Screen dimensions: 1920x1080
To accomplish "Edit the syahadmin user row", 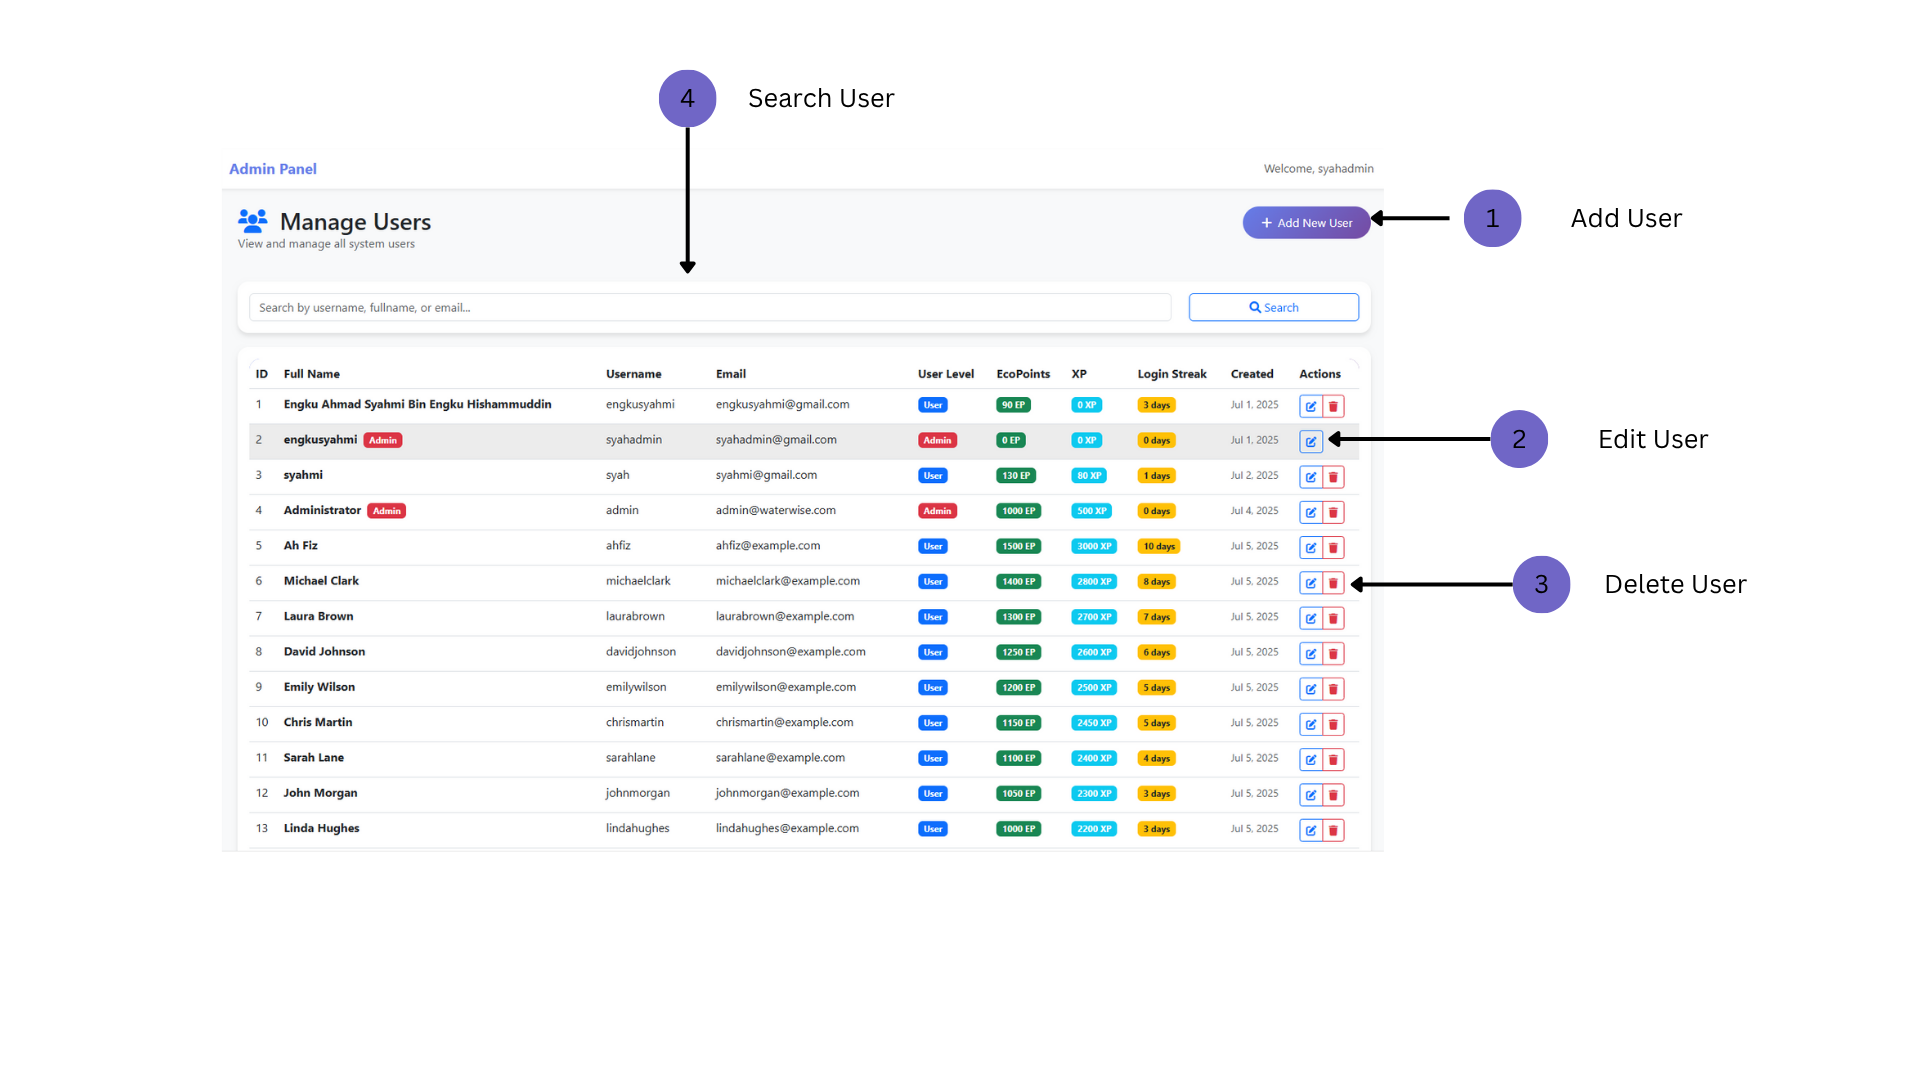I will tap(1310, 441).
